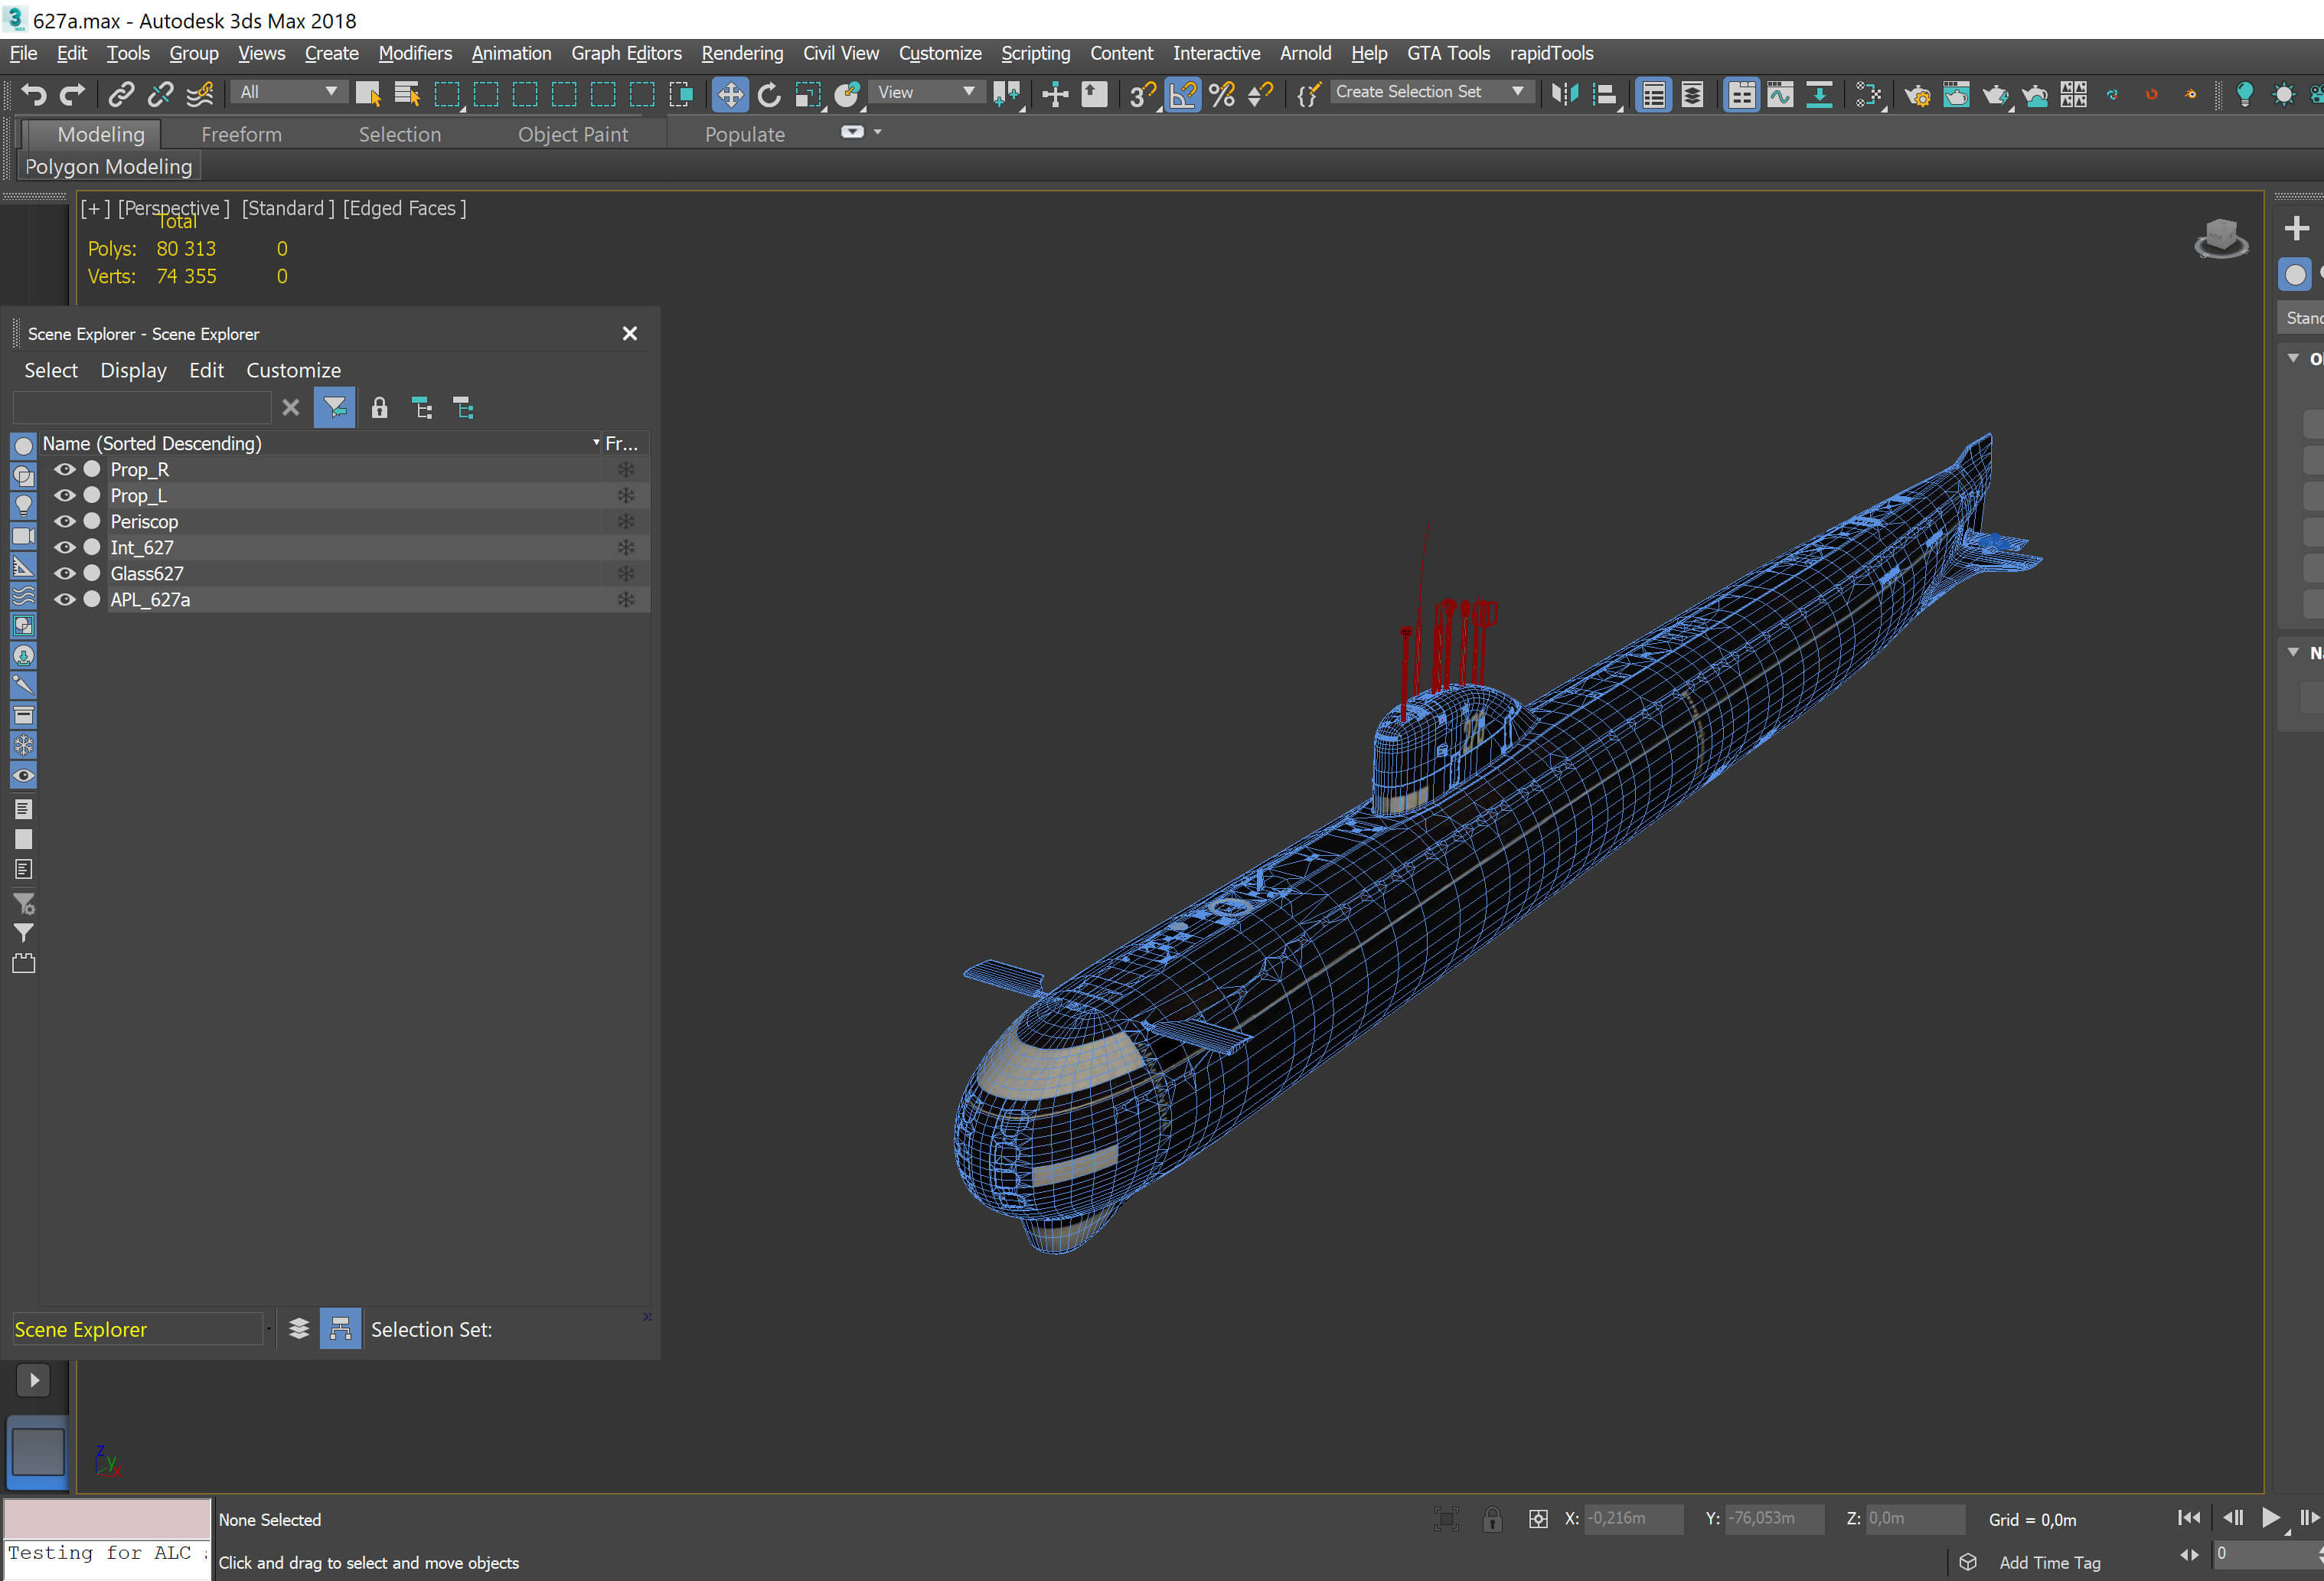The image size is (2324, 1581).
Task: Click the Mirror tool icon
Action: [1565, 94]
